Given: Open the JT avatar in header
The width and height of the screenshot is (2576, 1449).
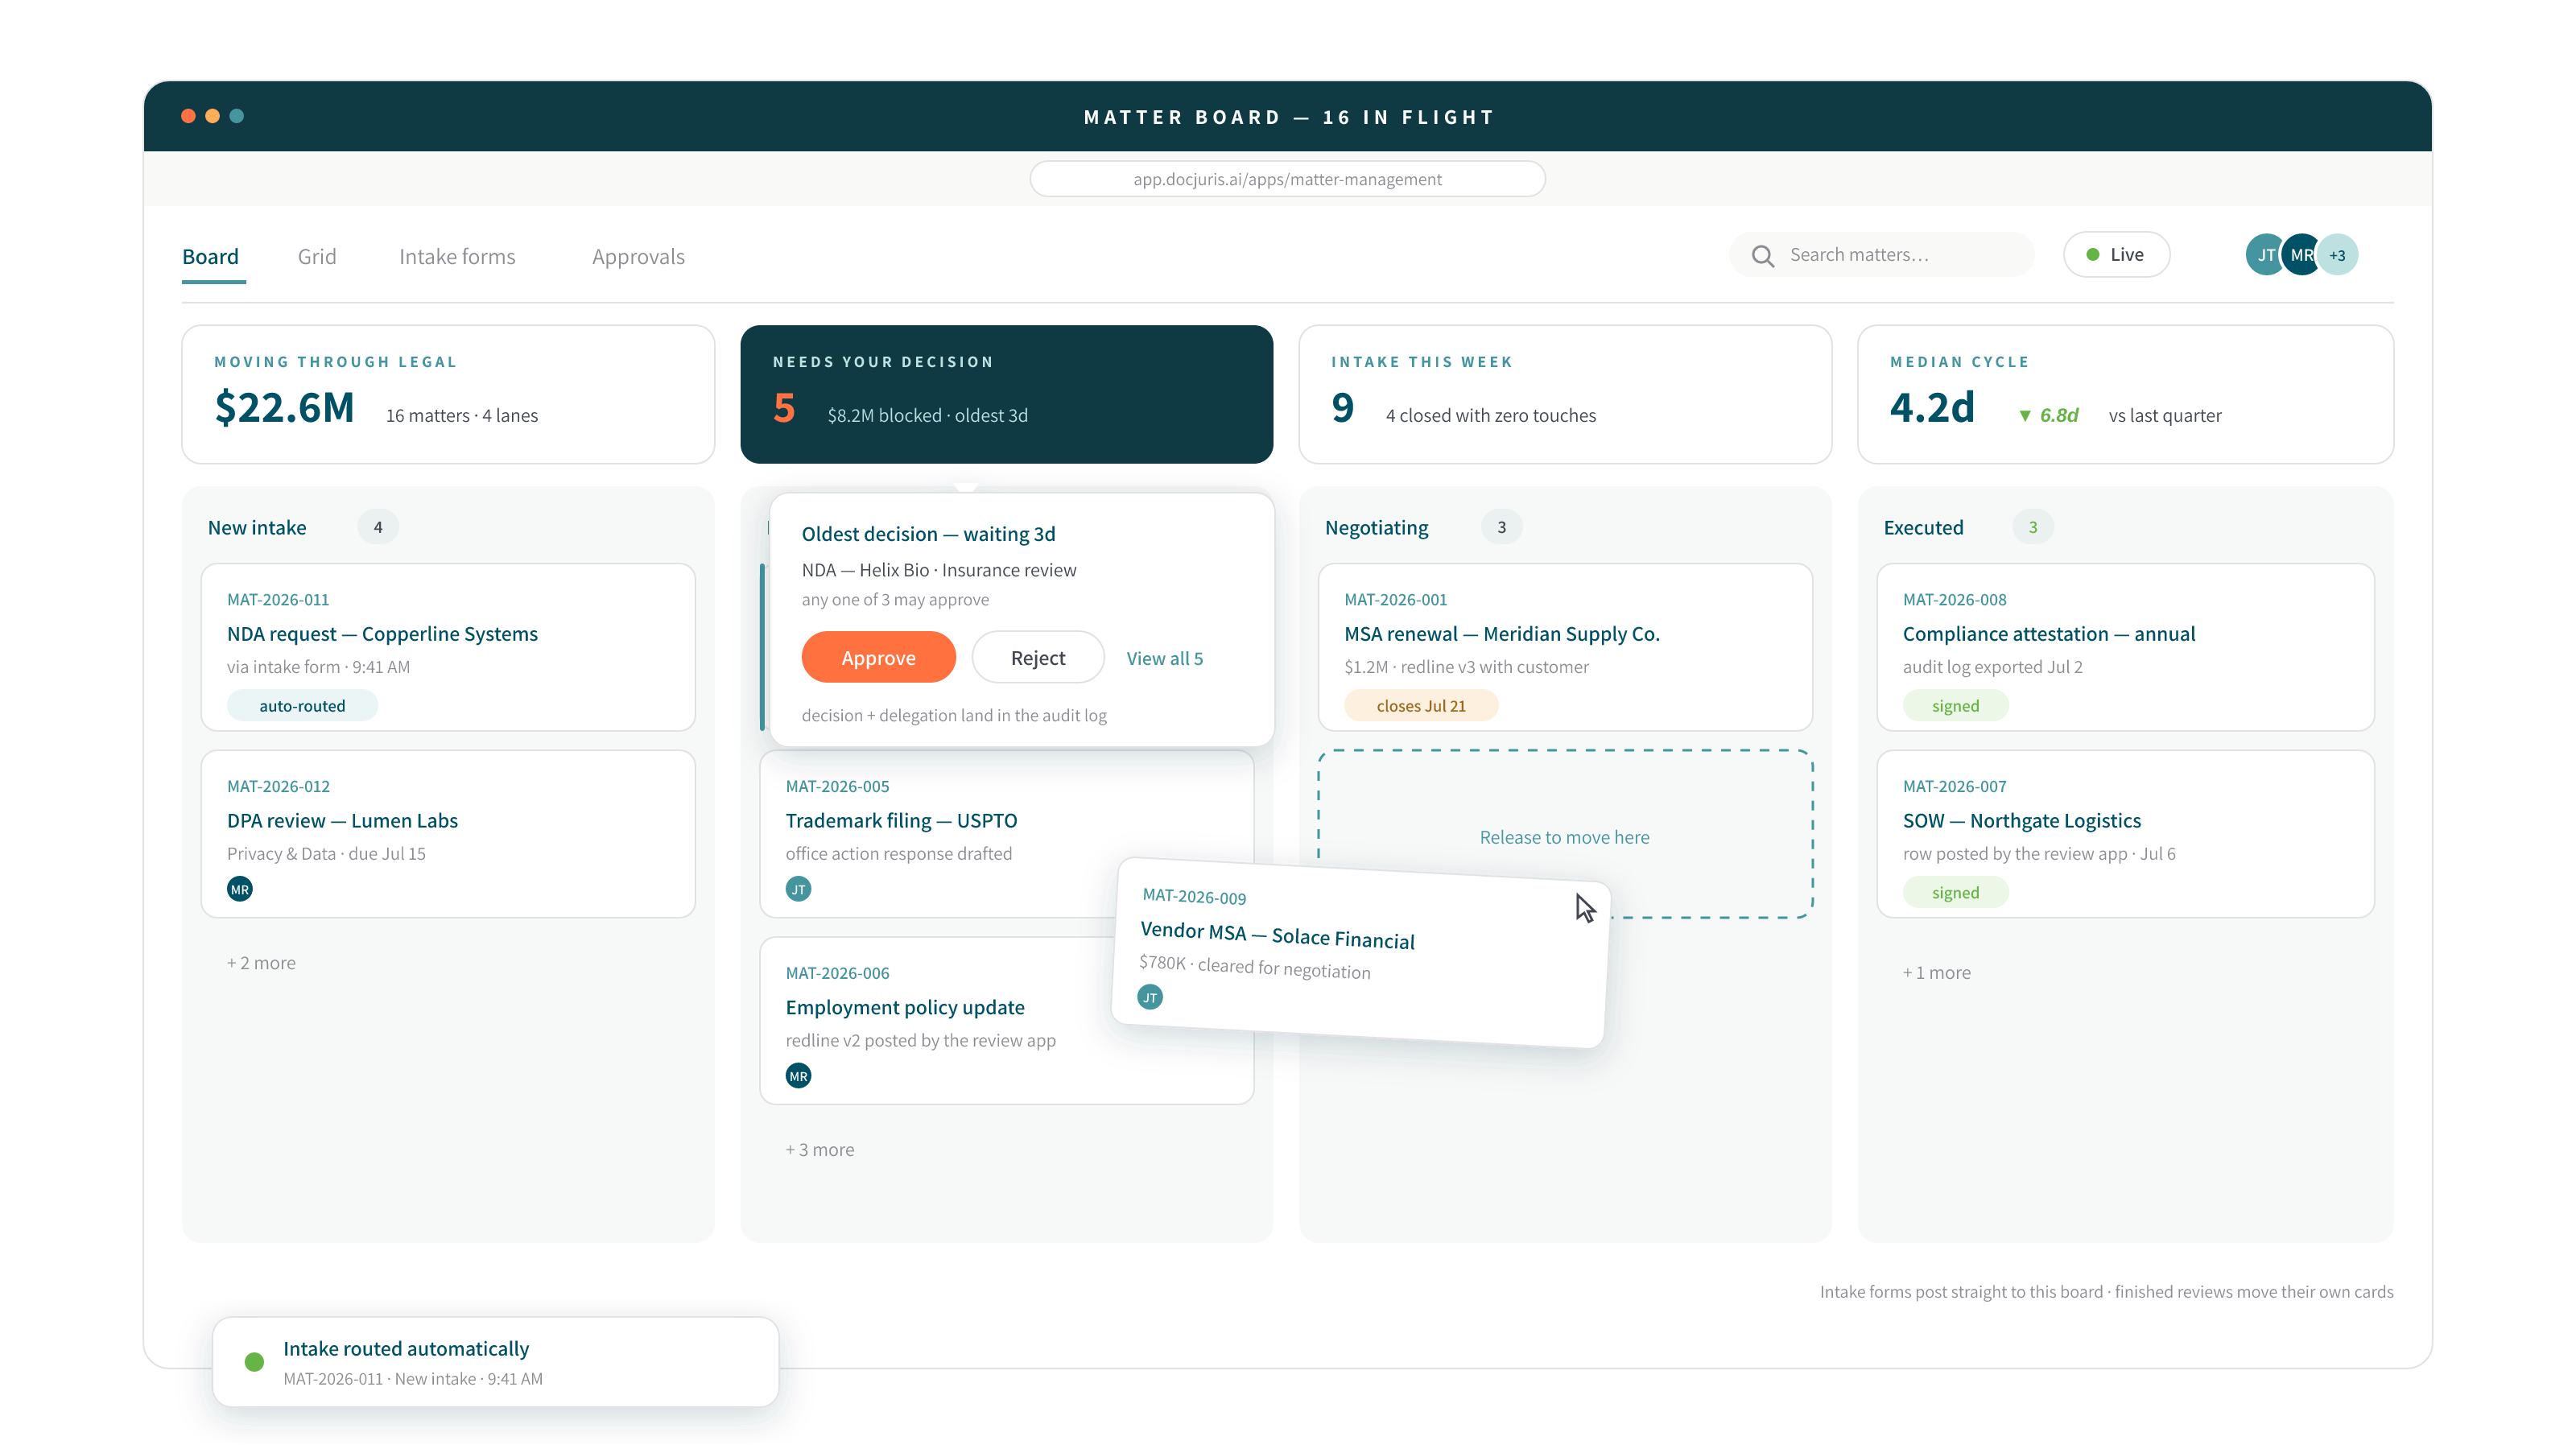Looking at the screenshot, I should tap(2264, 255).
